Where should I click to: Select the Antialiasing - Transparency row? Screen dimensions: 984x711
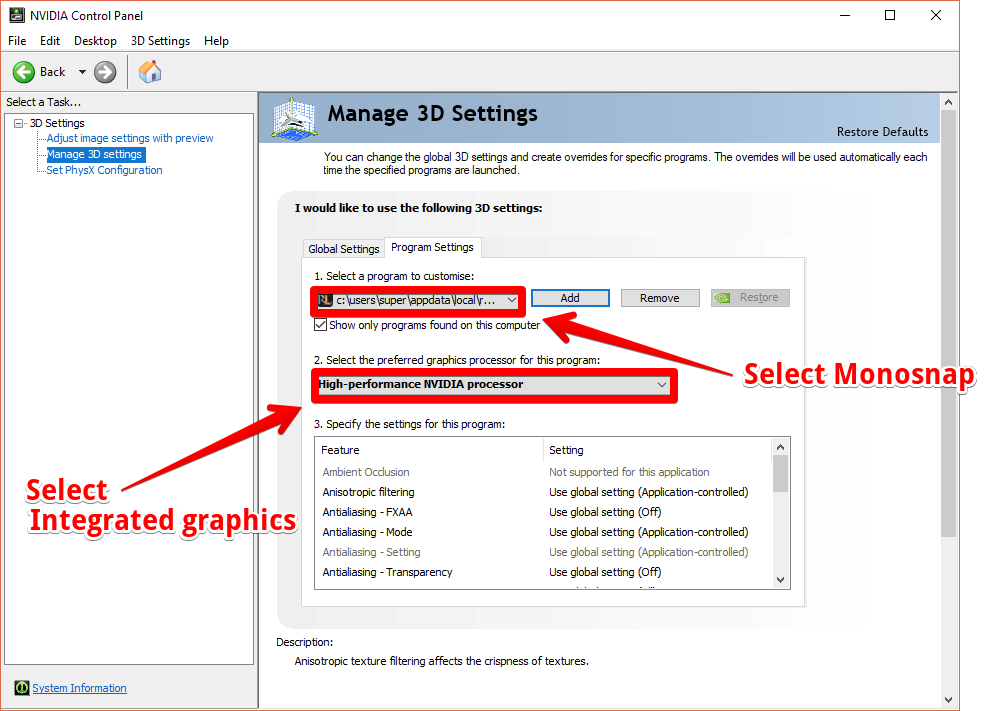[543, 572]
